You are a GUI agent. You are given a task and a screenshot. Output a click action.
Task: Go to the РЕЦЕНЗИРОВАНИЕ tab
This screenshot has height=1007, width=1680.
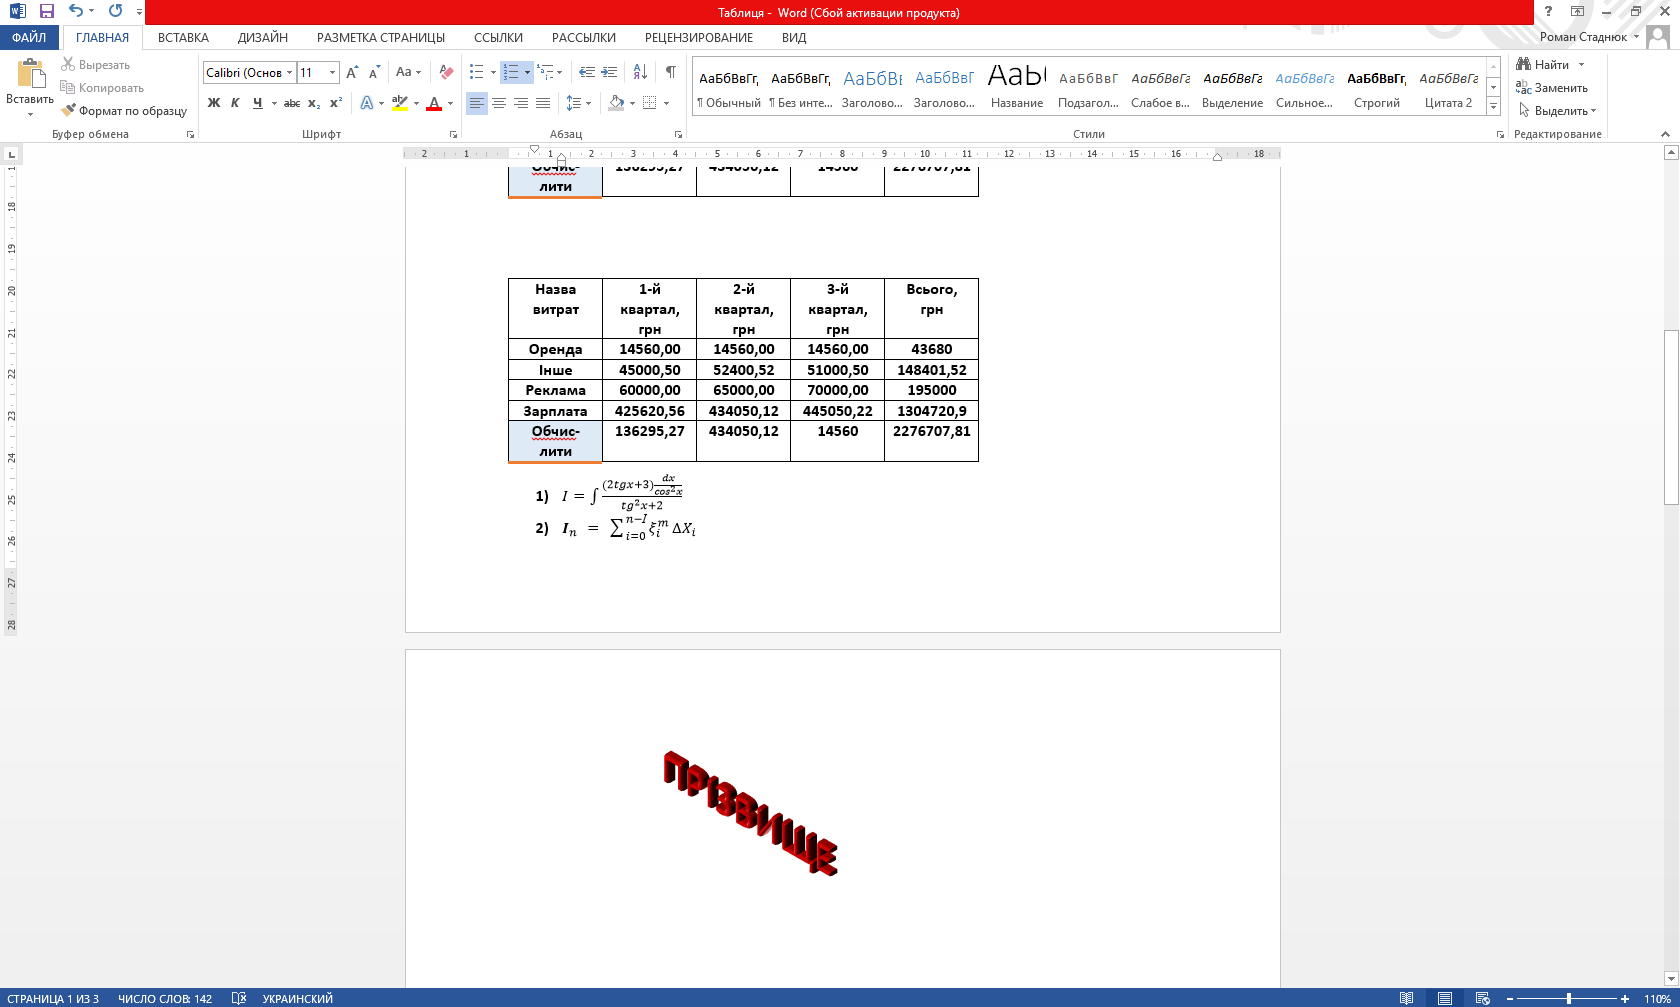(x=699, y=37)
